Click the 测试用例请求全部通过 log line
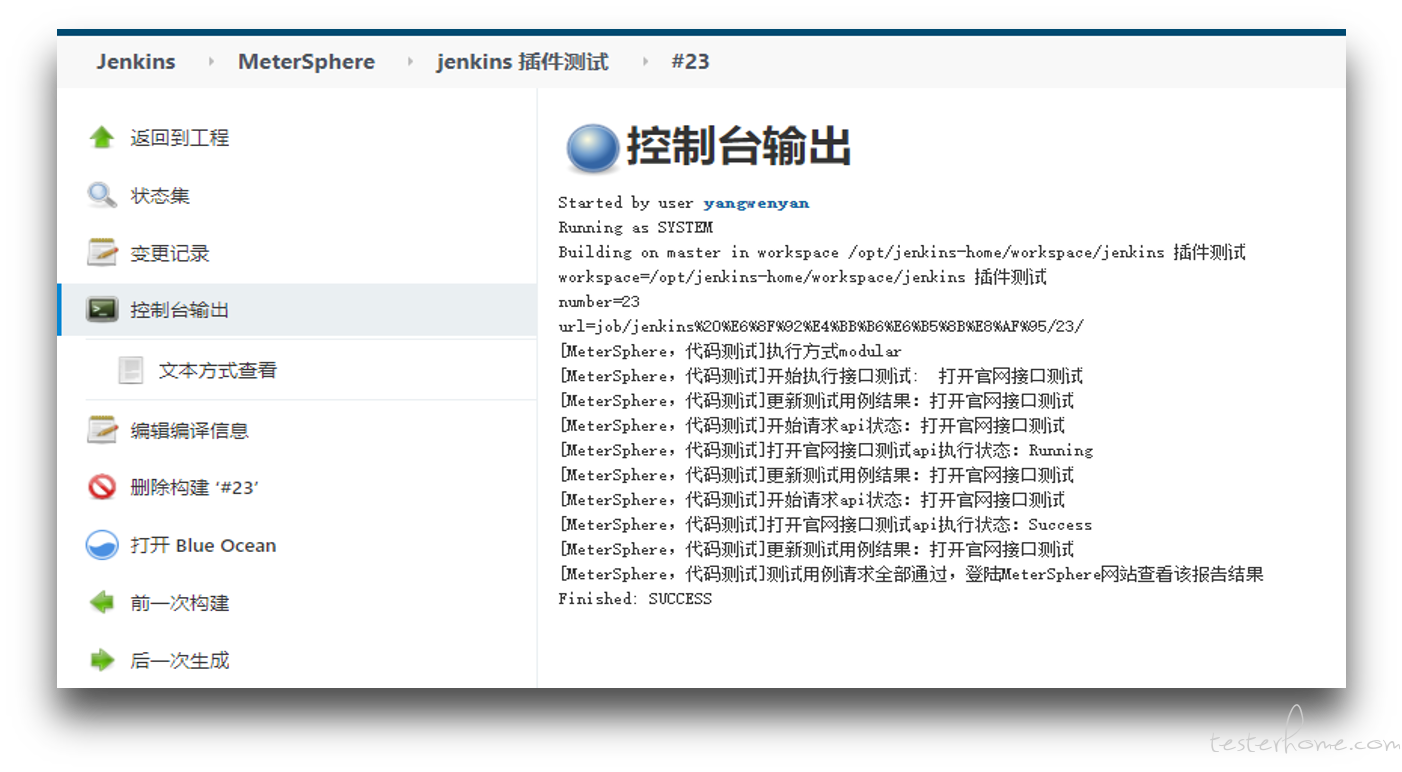Screen dimensions: 1402x772 (x=911, y=575)
